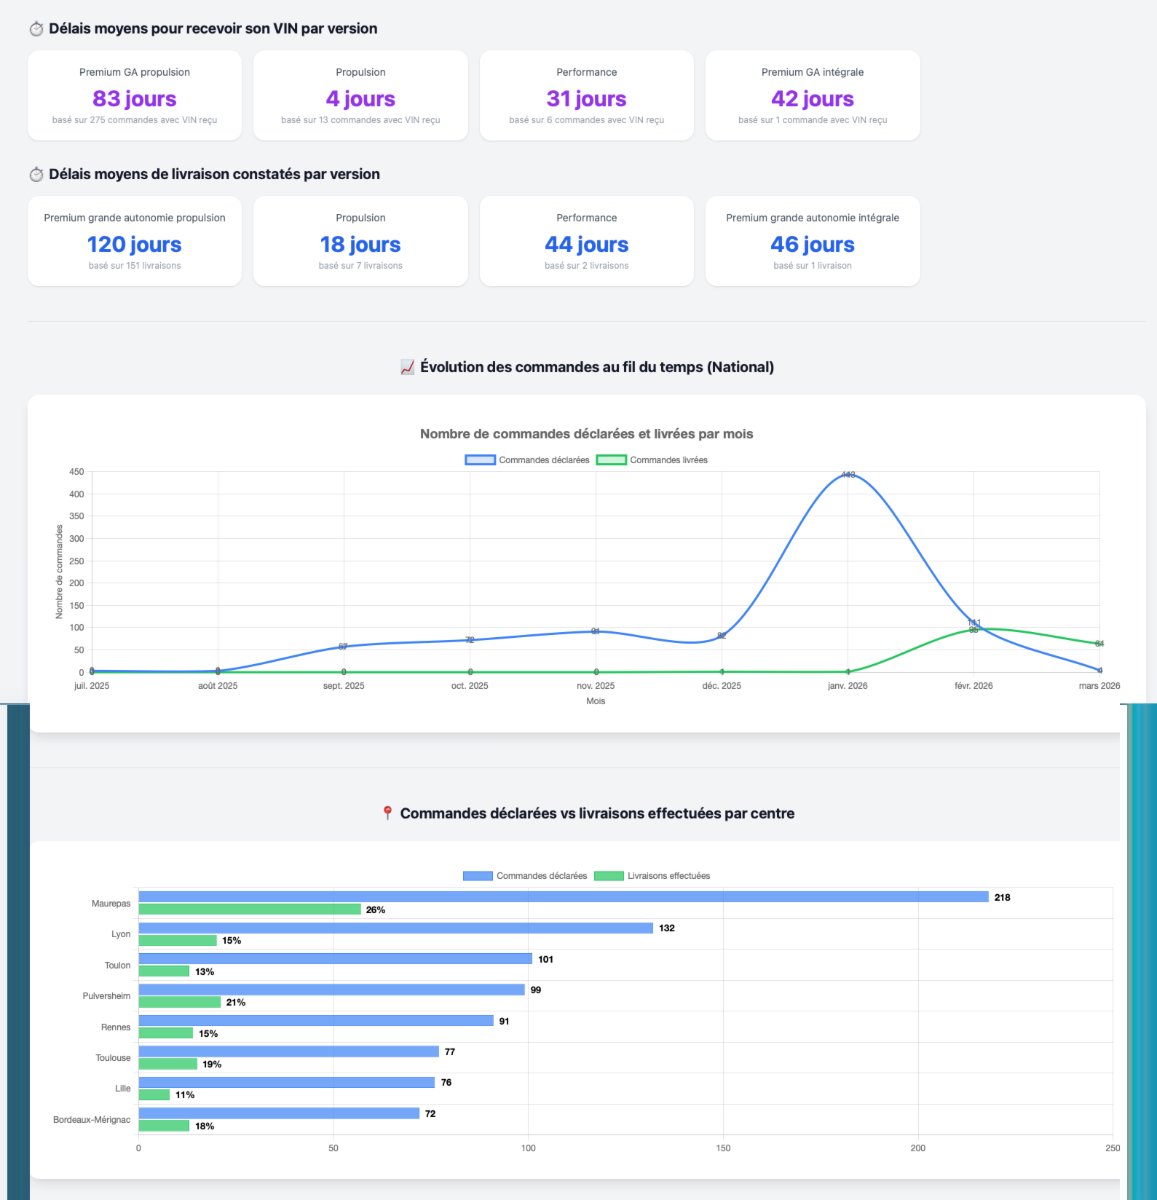Open the Premium GA propulsion 83 jours card
Screen dimensions: 1157x1200
click(x=135, y=96)
